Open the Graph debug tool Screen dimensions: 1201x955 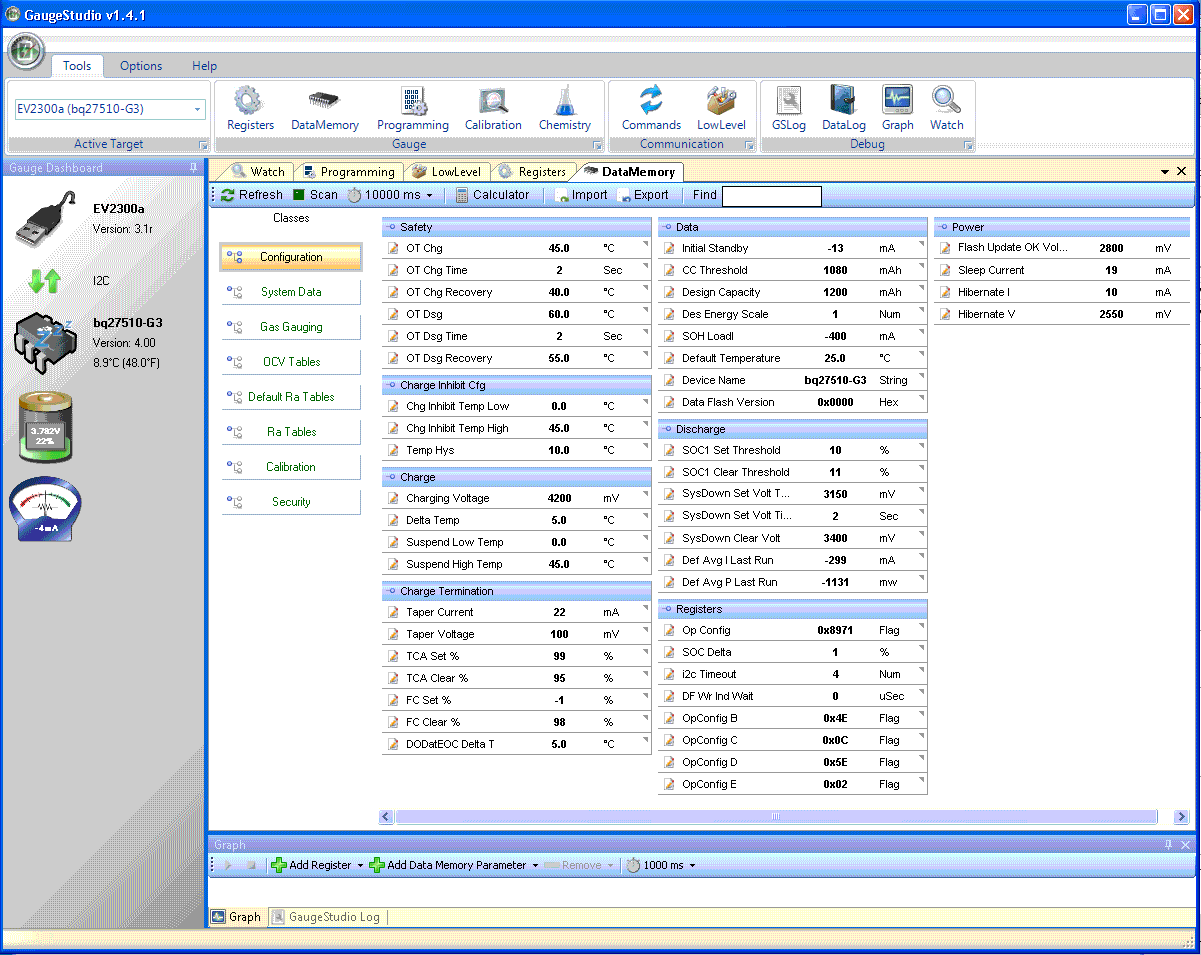(x=897, y=108)
